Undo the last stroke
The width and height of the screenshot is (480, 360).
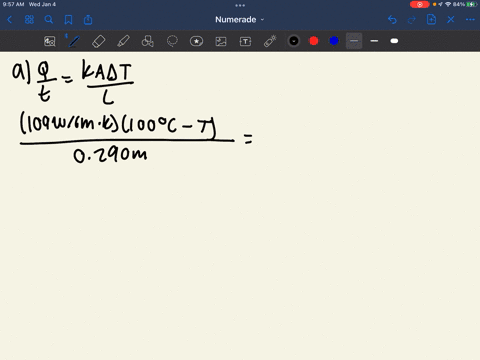pyautogui.click(x=392, y=20)
